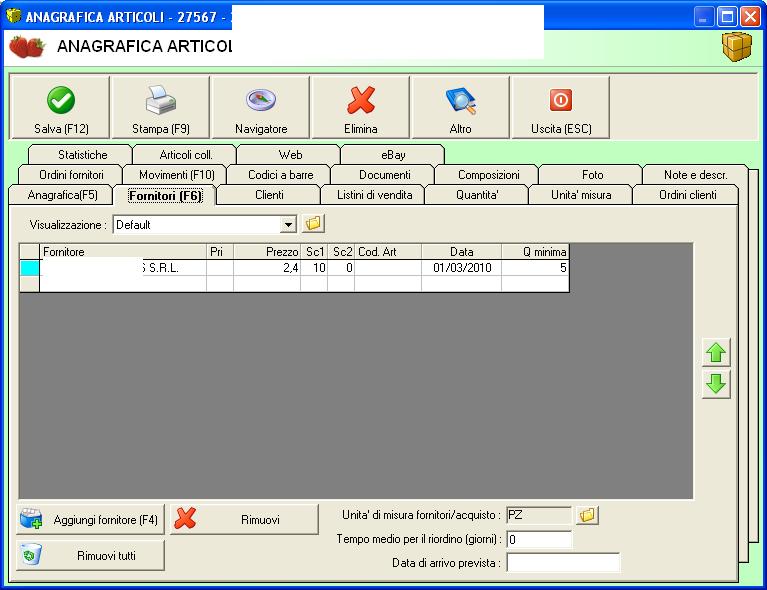Click the Uscita (ESC) power button
Viewport: 767px width, 590px height.
[561, 108]
